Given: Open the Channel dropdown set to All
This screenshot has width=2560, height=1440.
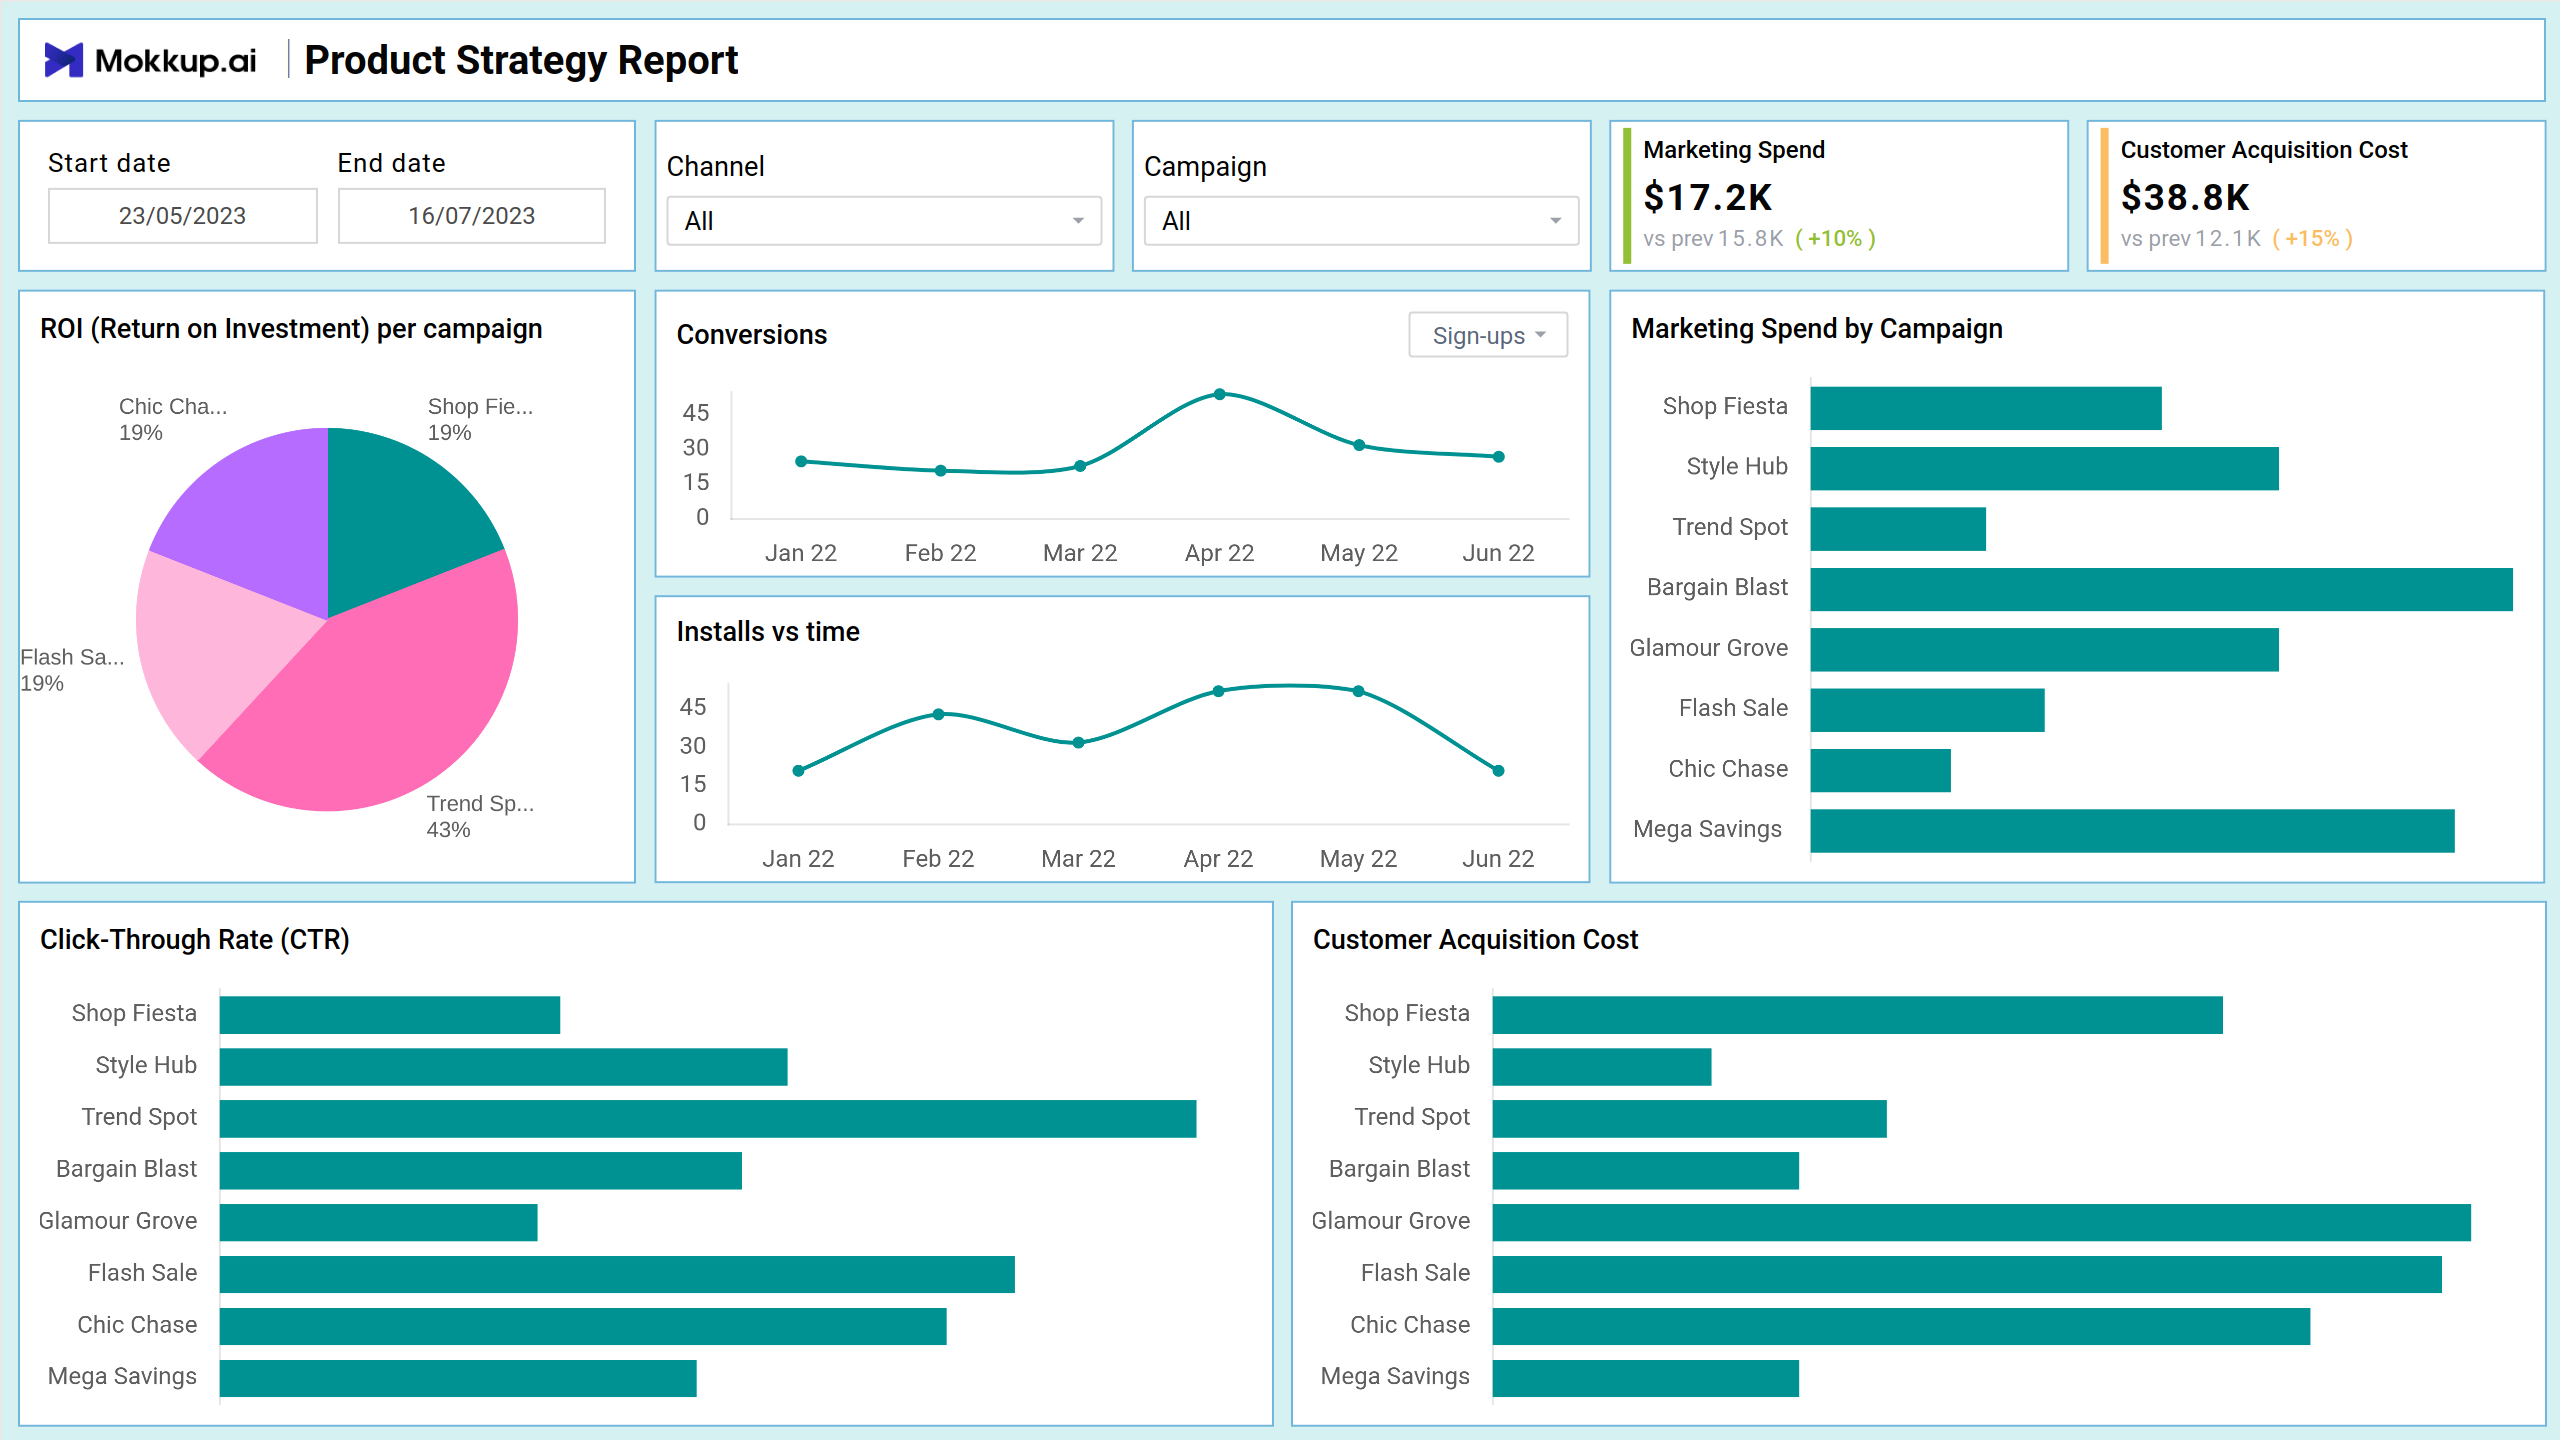Looking at the screenshot, I should click(x=884, y=221).
